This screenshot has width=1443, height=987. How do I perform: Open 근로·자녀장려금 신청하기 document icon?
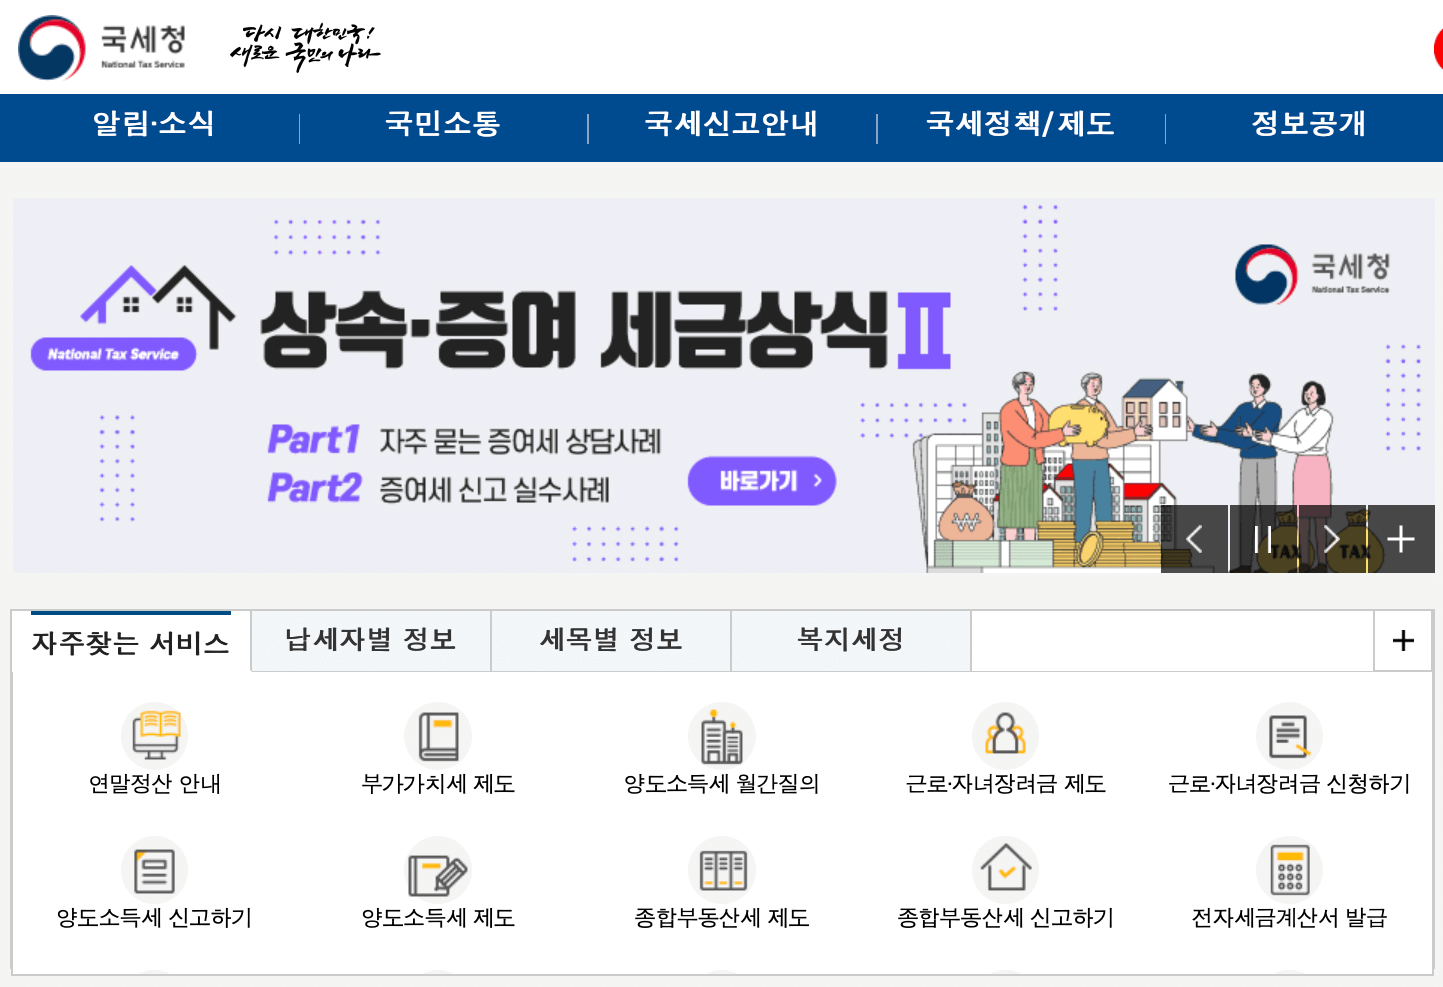(x=1289, y=735)
